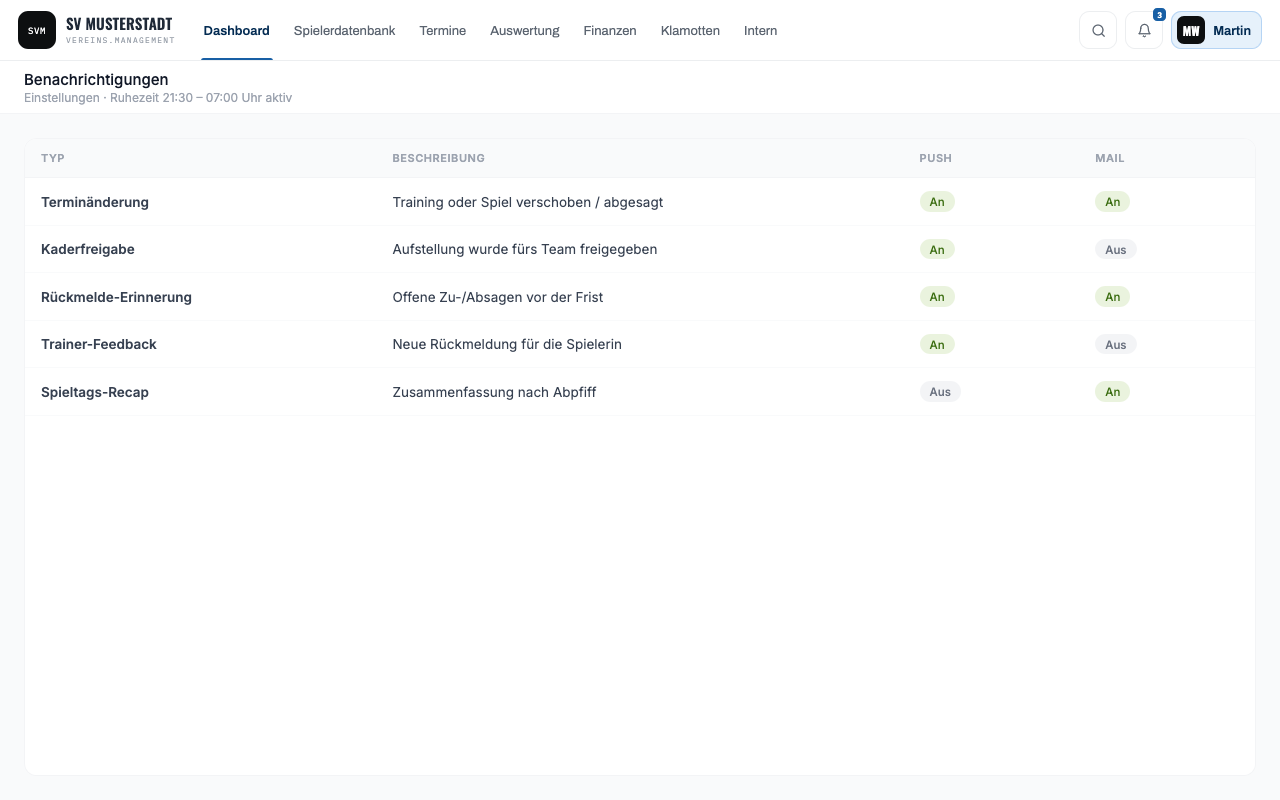This screenshot has height=800, width=1280.
Task: Click description 'Training oder Spiel verschoben / abgesagt'
Action: (528, 202)
